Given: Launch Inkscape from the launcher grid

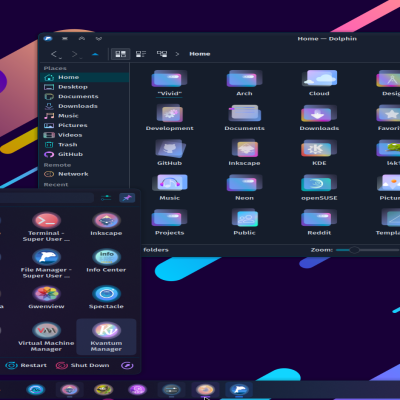Looking at the screenshot, I should click(106, 224).
